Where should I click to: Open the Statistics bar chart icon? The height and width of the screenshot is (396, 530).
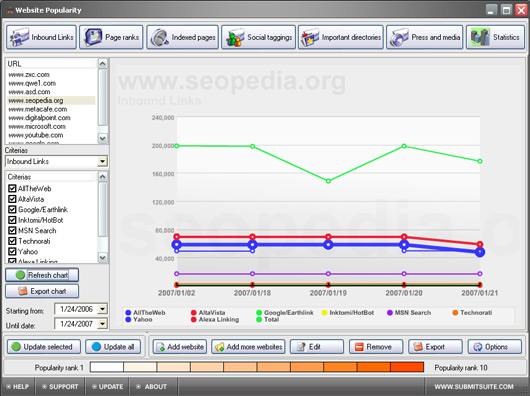tap(480, 37)
